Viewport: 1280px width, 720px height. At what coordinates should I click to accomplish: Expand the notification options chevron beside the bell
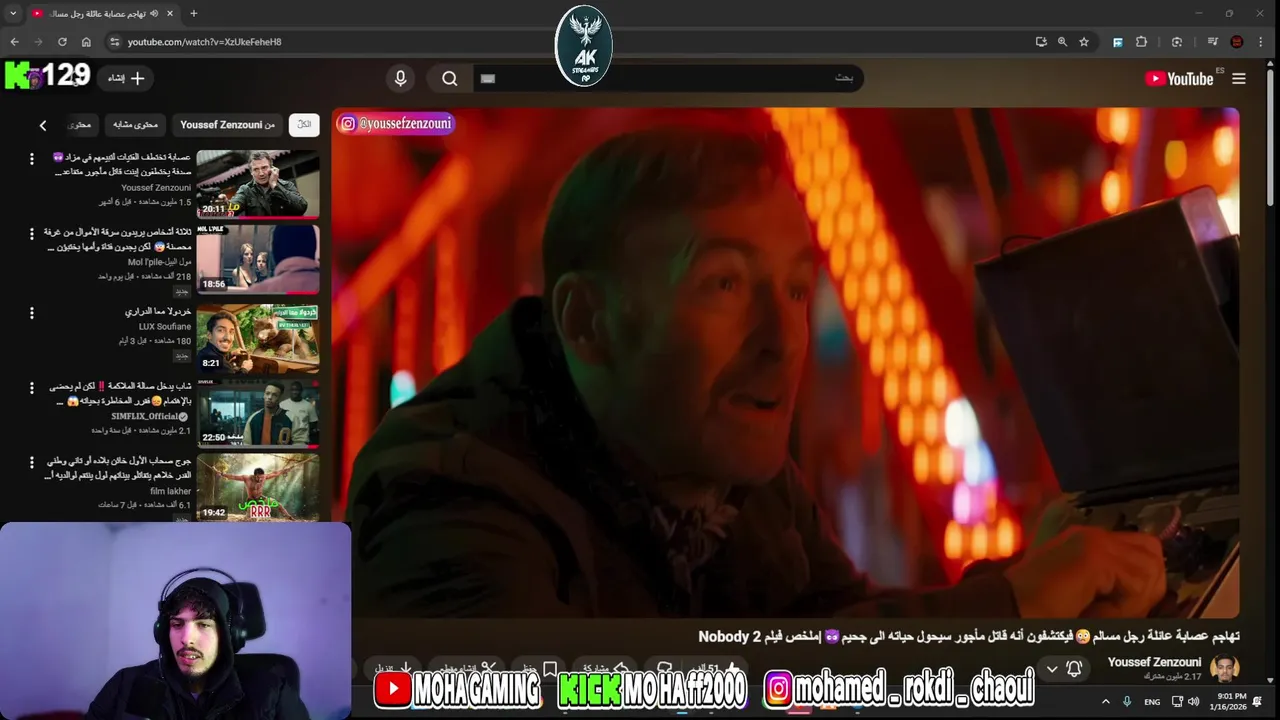point(1052,669)
